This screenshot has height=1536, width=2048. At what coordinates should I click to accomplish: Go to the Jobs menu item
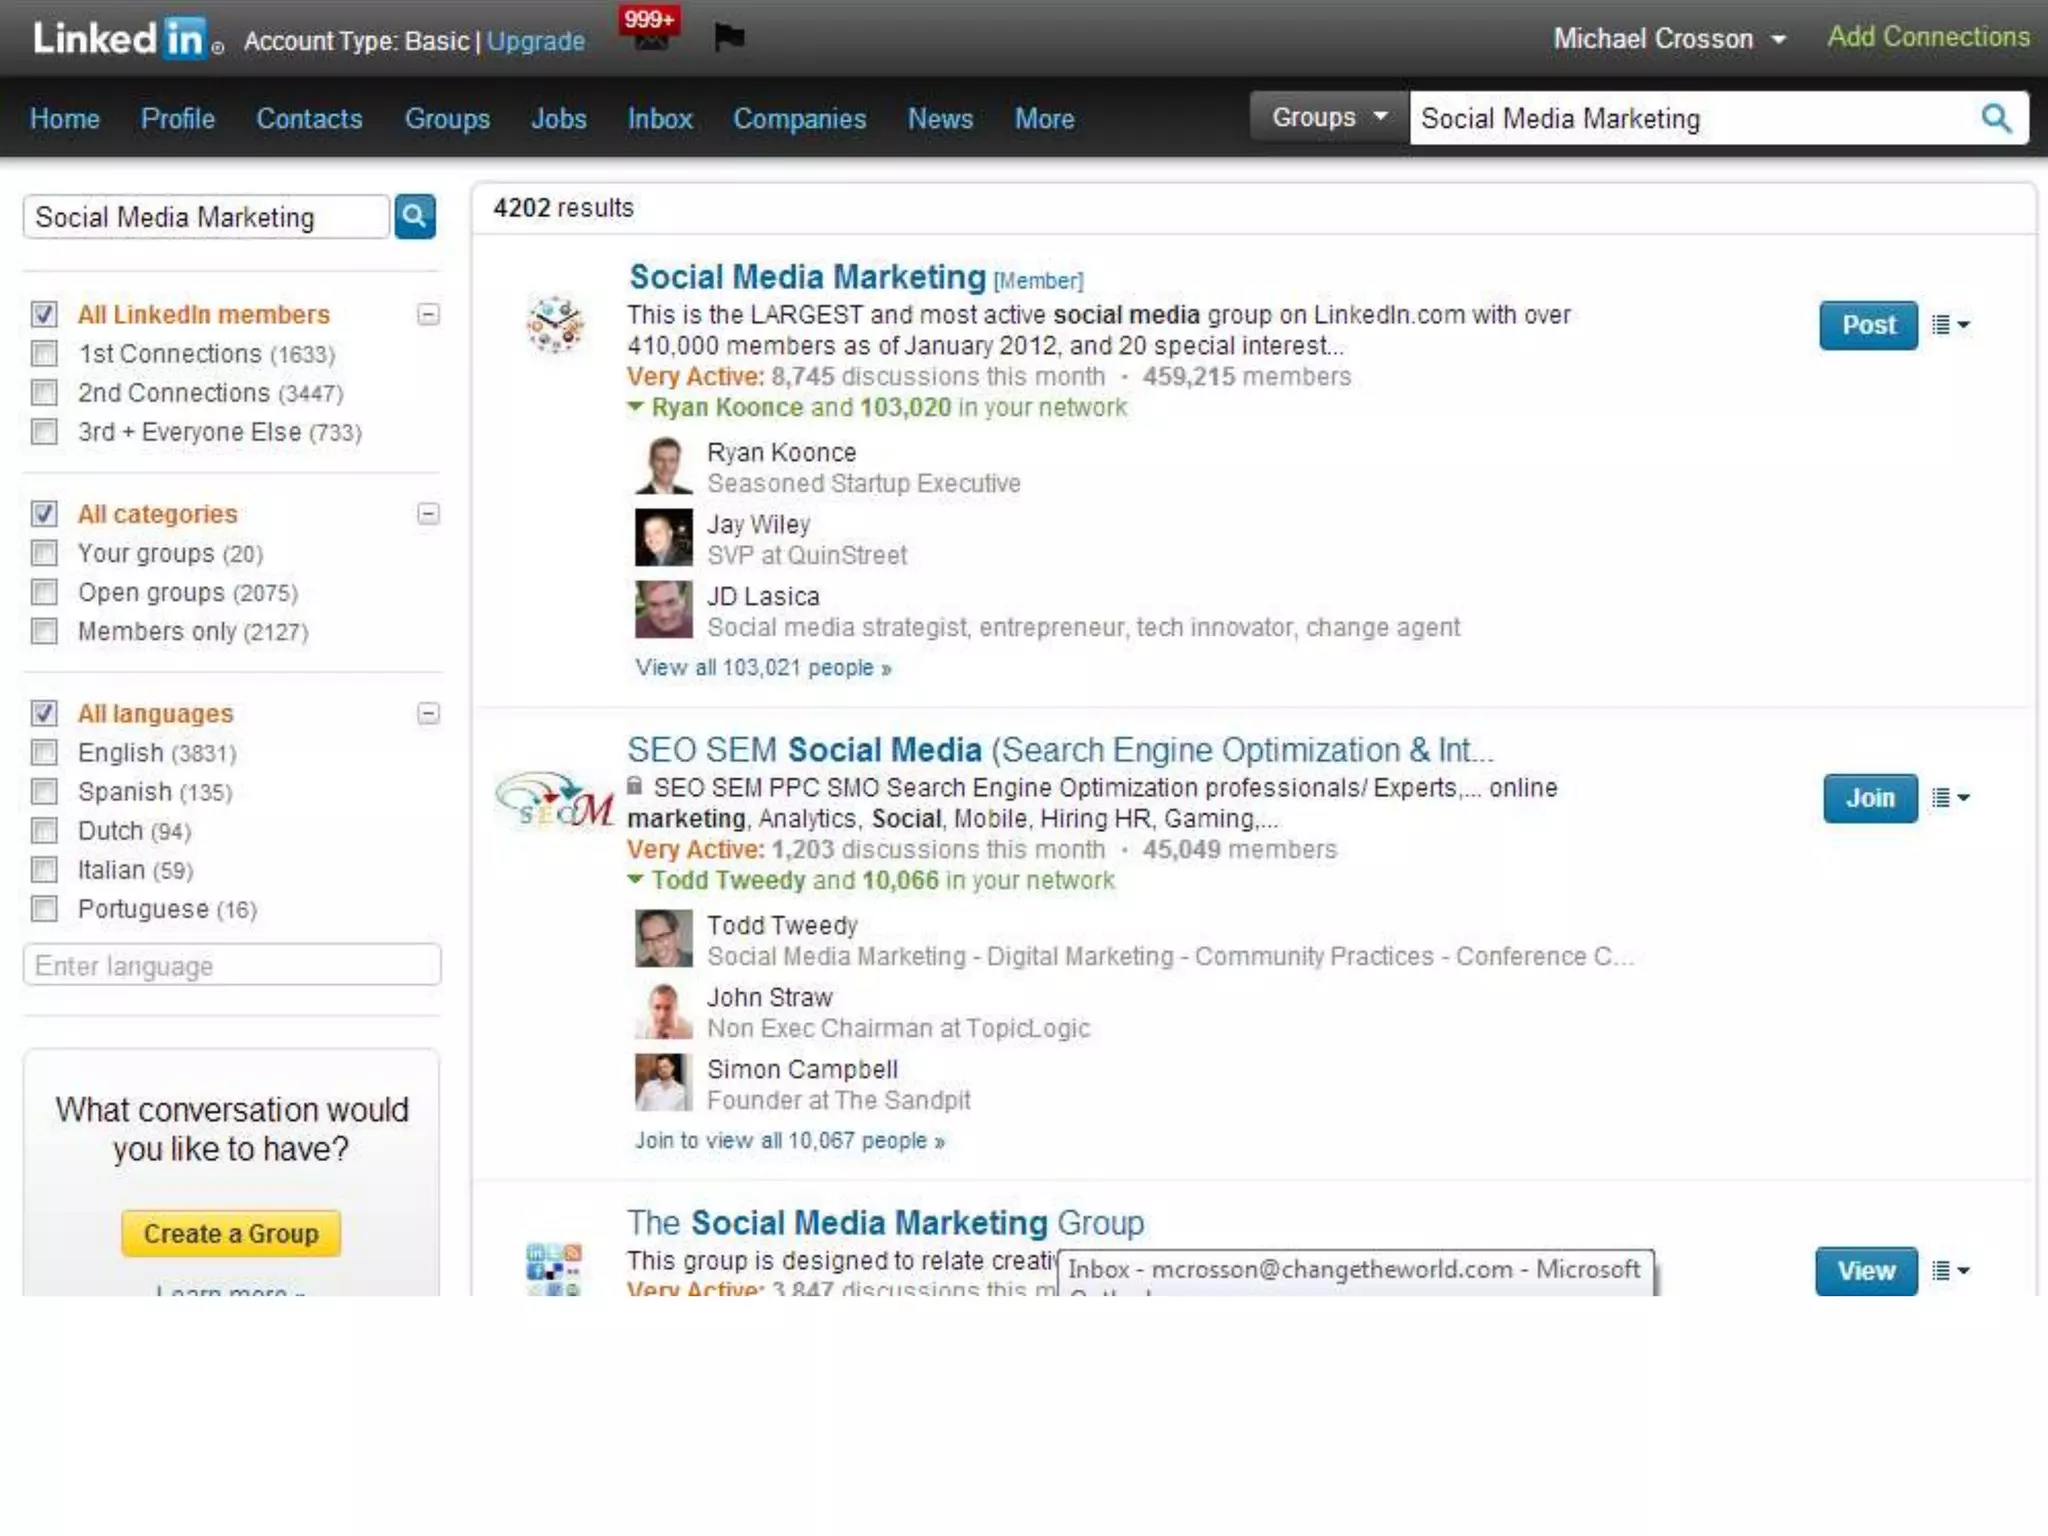[x=558, y=119]
